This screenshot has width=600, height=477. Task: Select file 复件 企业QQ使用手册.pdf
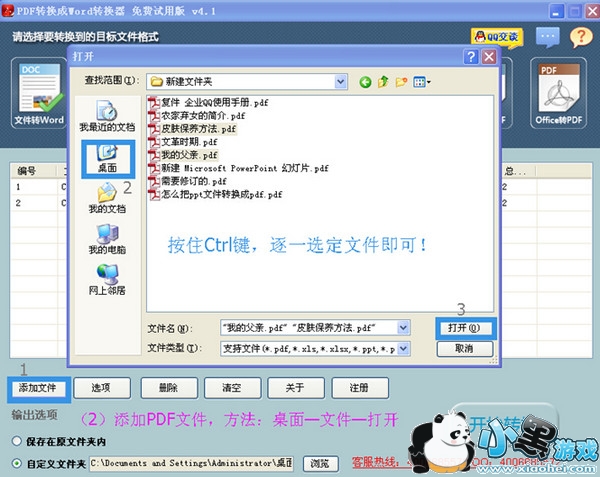coord(209,103)
